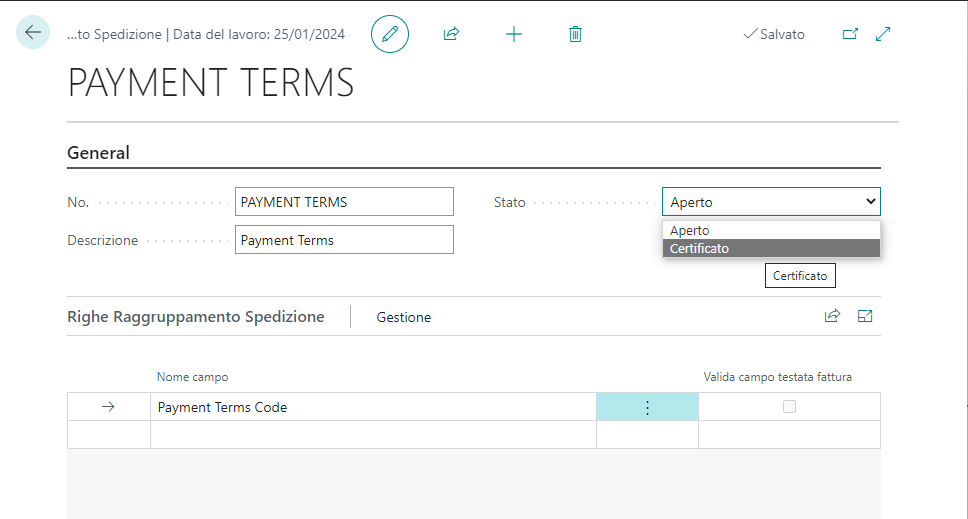Select the Payment Terms Code cell
968x519 pixels.
click(x=372, y=407)
